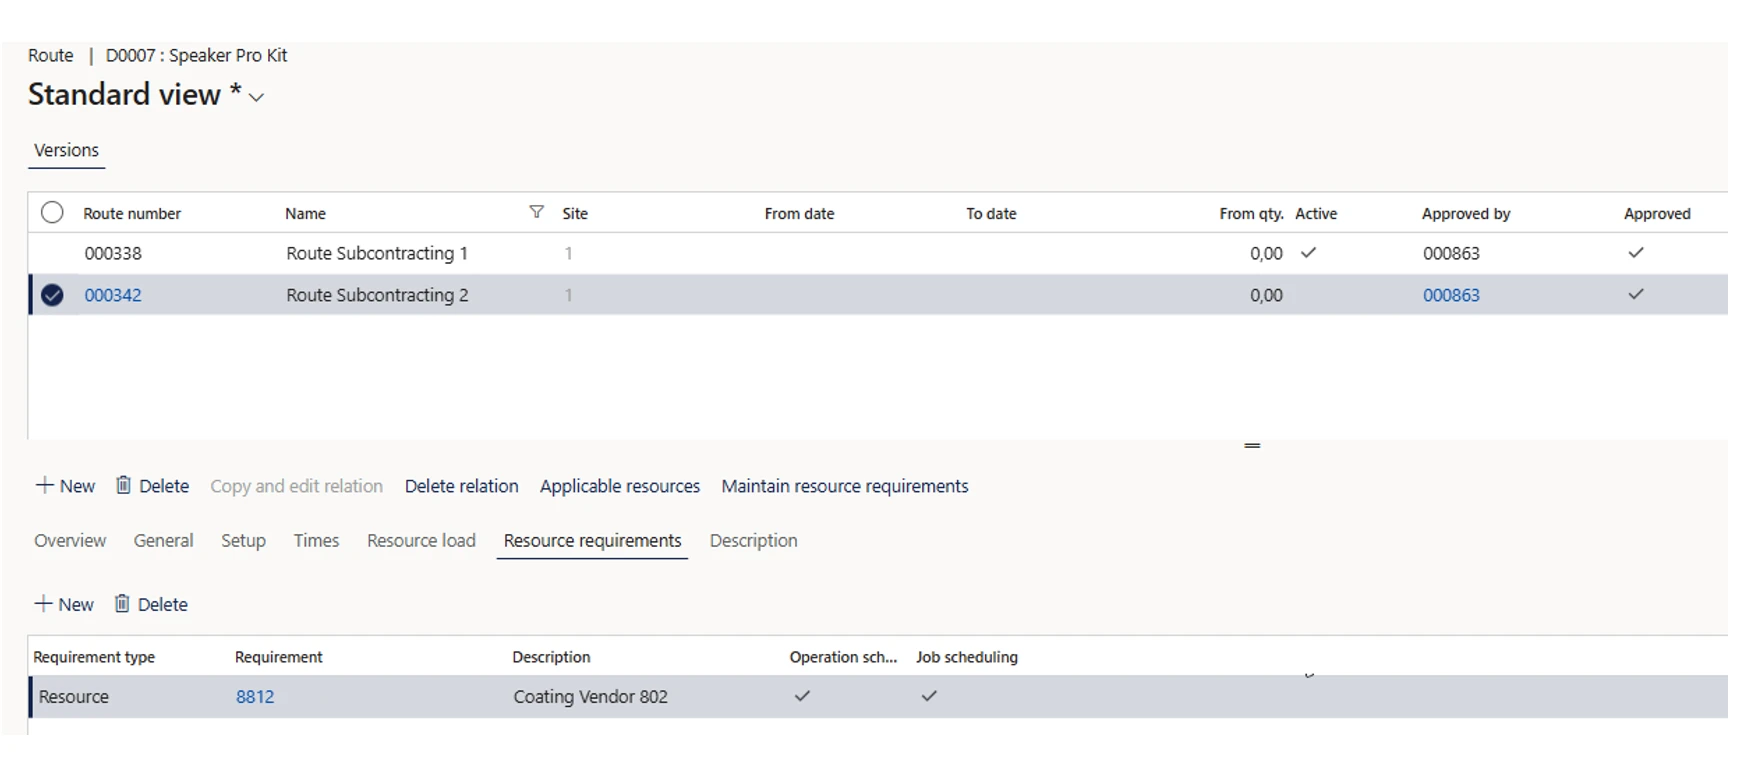The width and height of the screenshot is (1762, 780).
Task: Click the trash Delete icon beside Copy and edit relation
Action: click(x=123, y=486)
